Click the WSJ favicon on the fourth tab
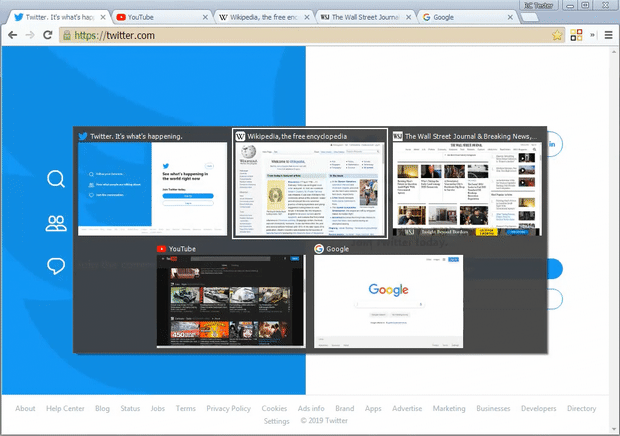 pos(325,17)
